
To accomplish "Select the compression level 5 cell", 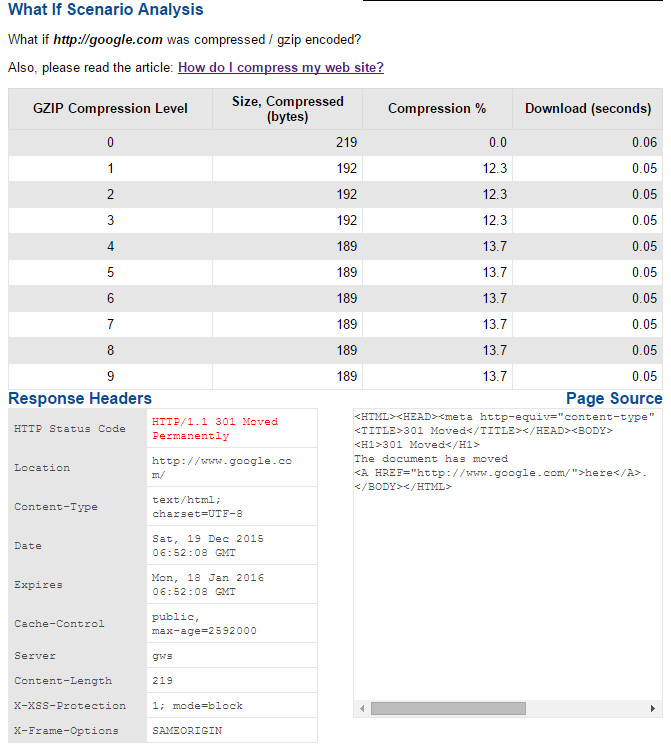I will tap(110, 272).
